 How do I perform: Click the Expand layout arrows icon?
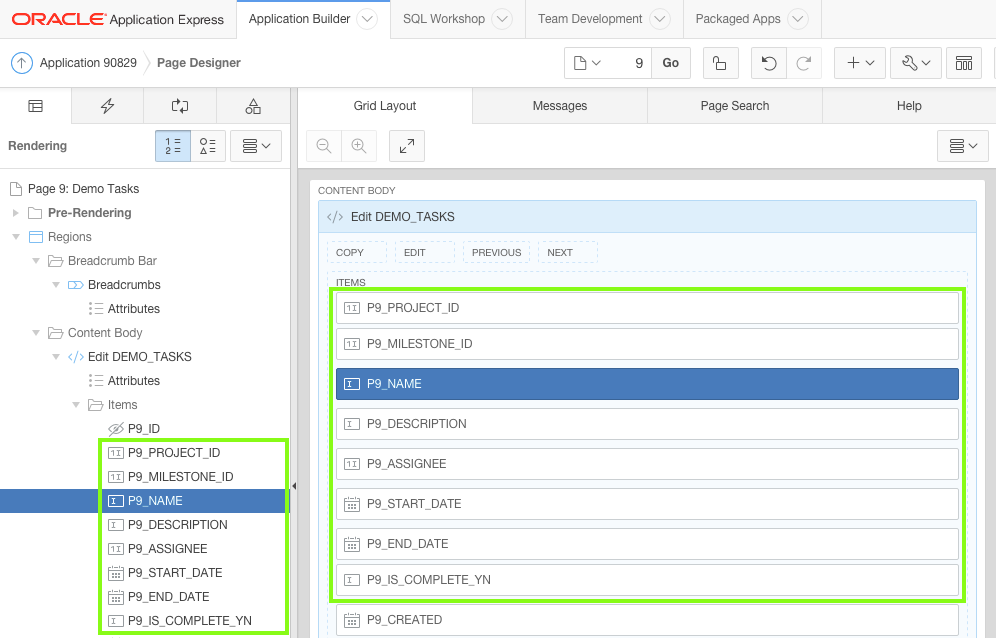click(x=407, y=146)
